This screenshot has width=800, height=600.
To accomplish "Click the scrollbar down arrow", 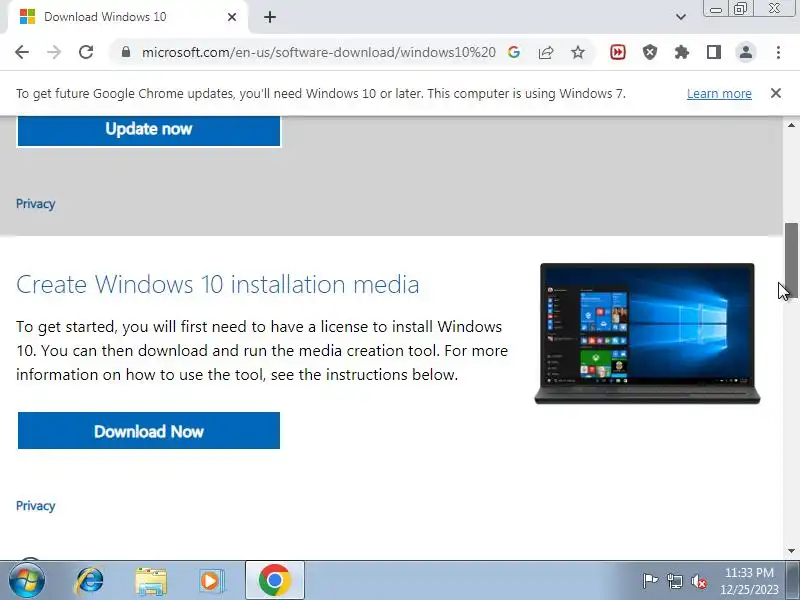I will (x=791, y=551).
